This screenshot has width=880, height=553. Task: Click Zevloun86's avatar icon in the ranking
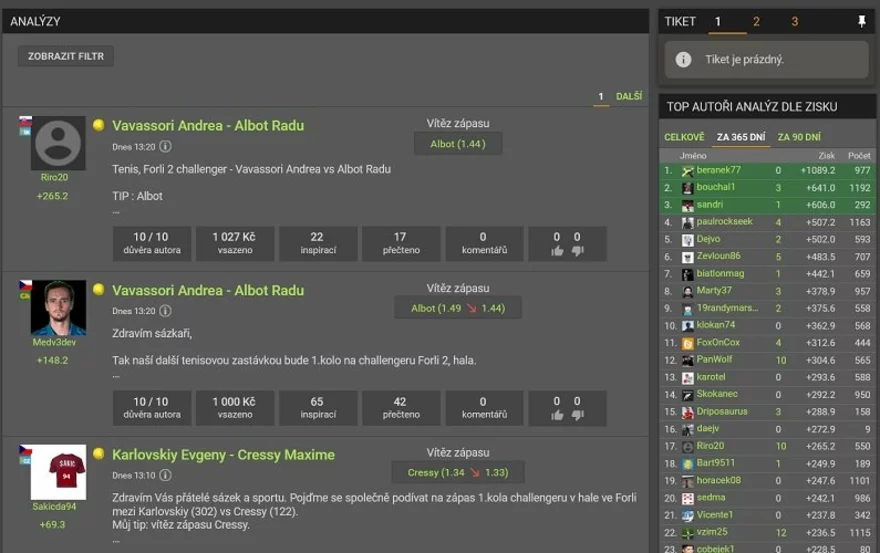688,257
